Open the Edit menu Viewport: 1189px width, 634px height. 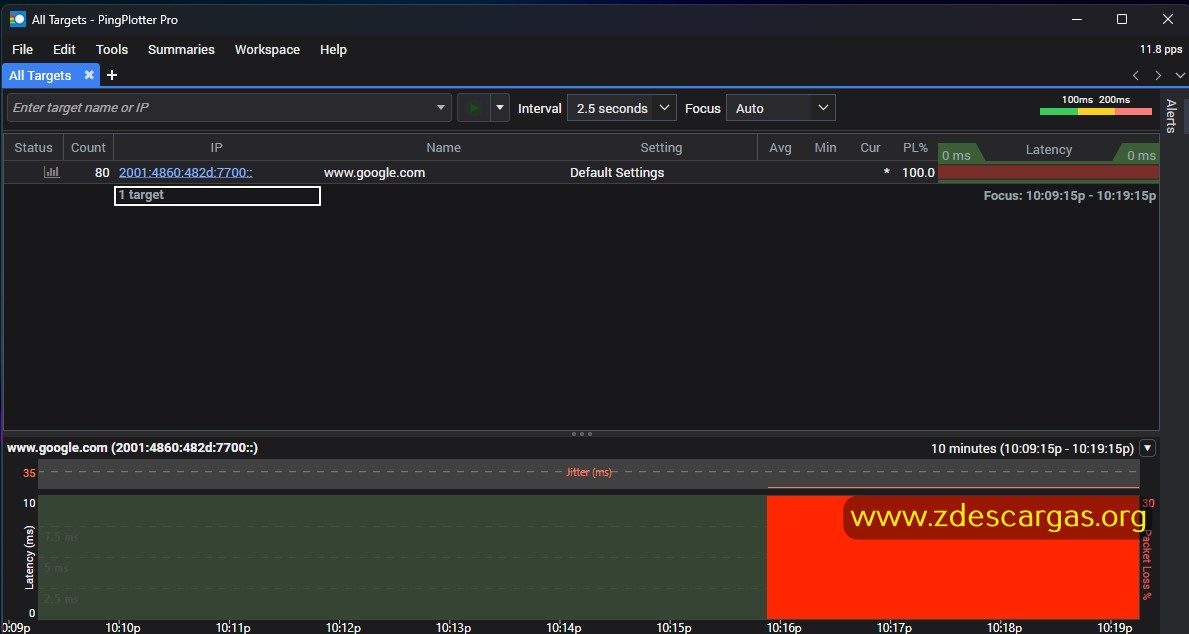(x=64, y=49)
